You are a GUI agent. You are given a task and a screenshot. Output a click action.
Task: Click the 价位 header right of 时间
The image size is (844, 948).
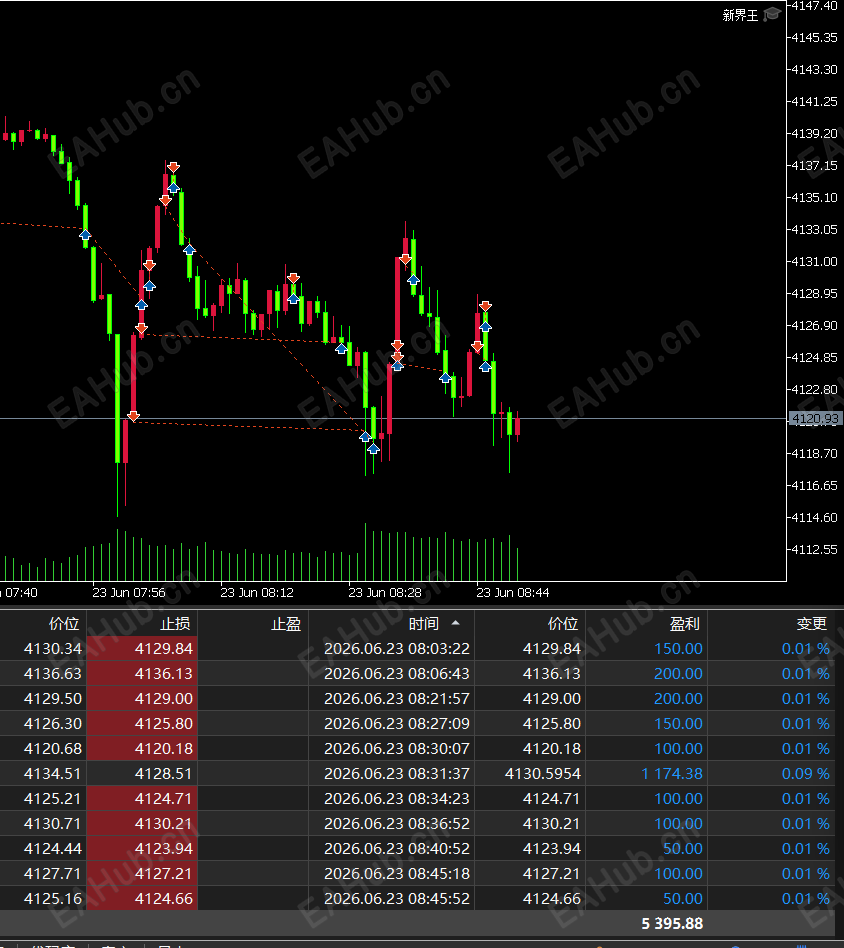530,623
